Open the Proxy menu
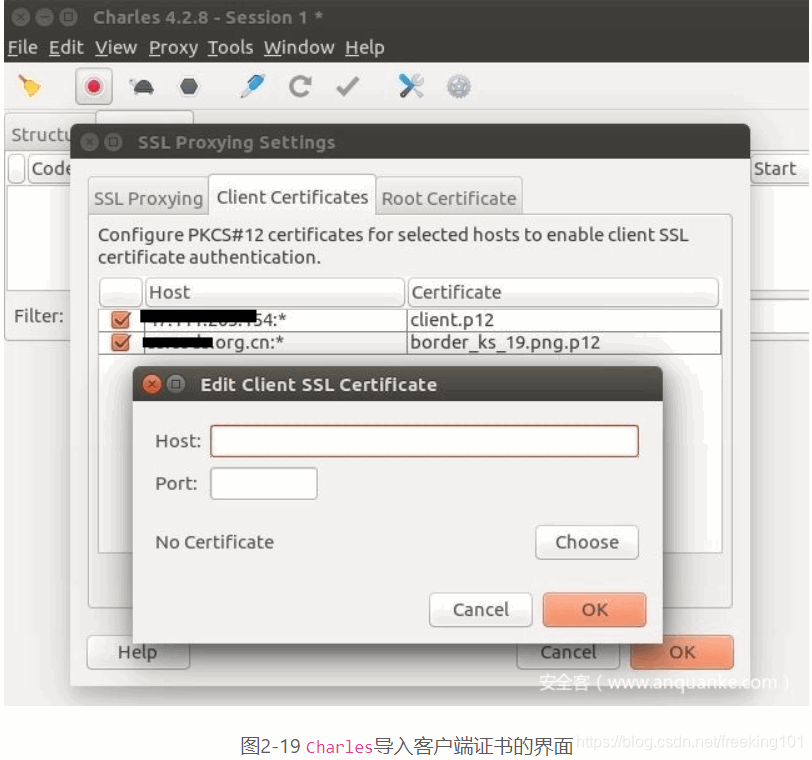The height and width of the screenshot is (760, 812). pyautogui.click(x=173, y=48)
